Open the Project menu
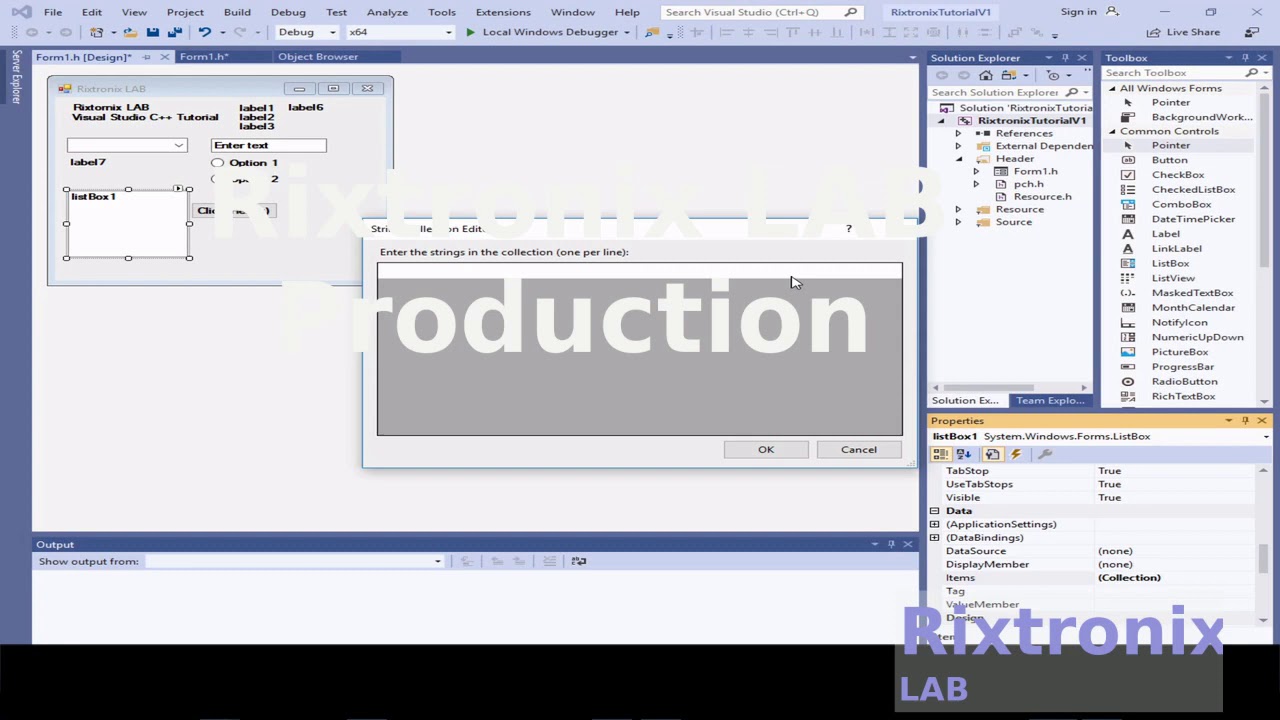Image resolution: width=1280 pixels, height=720 pixels. click(x=185, y=12)
